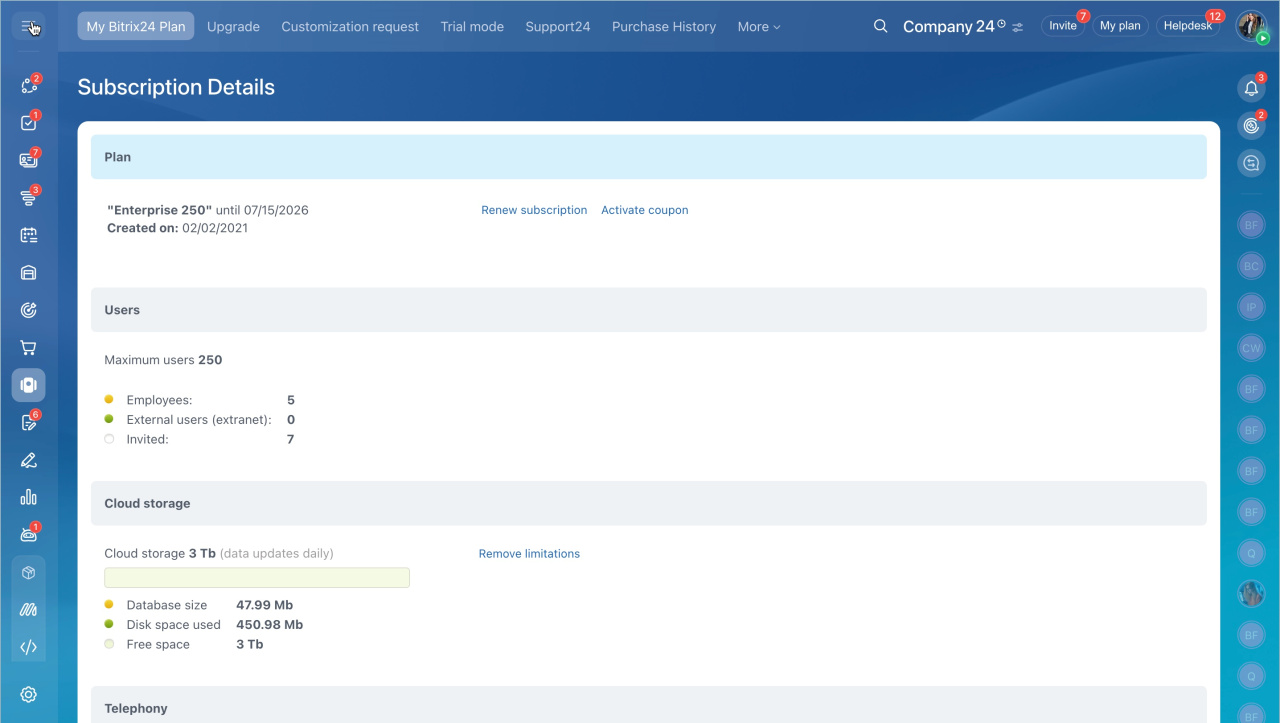Collapse the left menu with hamburger icon
The width and height of the screenshot is (1280, 723).
tap(28, 27)
